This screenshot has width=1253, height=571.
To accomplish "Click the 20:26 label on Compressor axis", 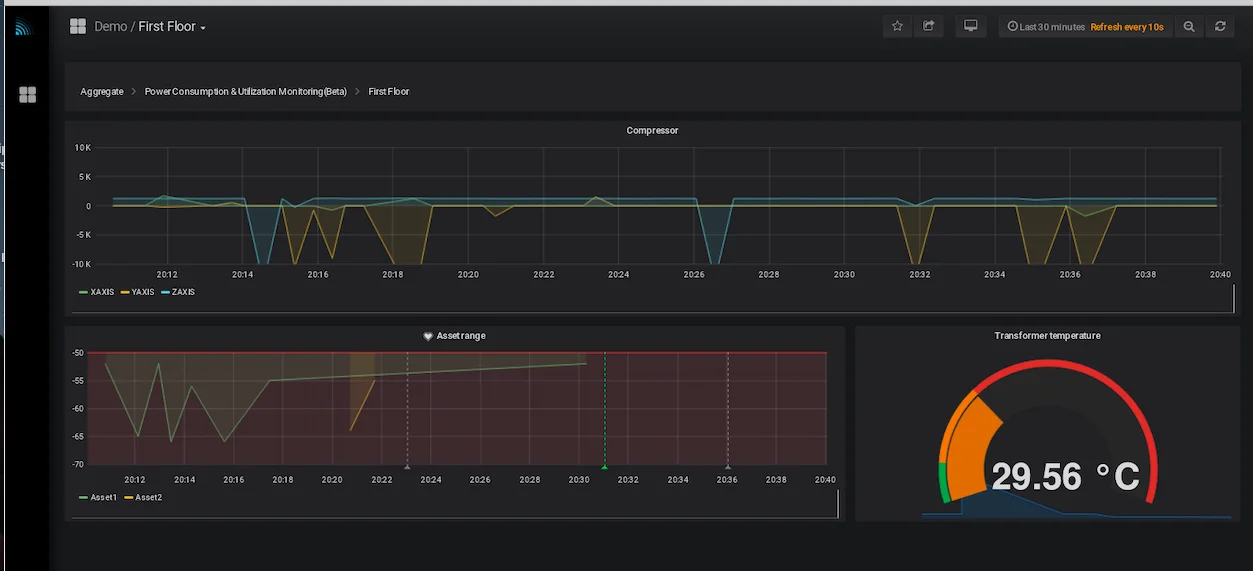I will [694, 274].
